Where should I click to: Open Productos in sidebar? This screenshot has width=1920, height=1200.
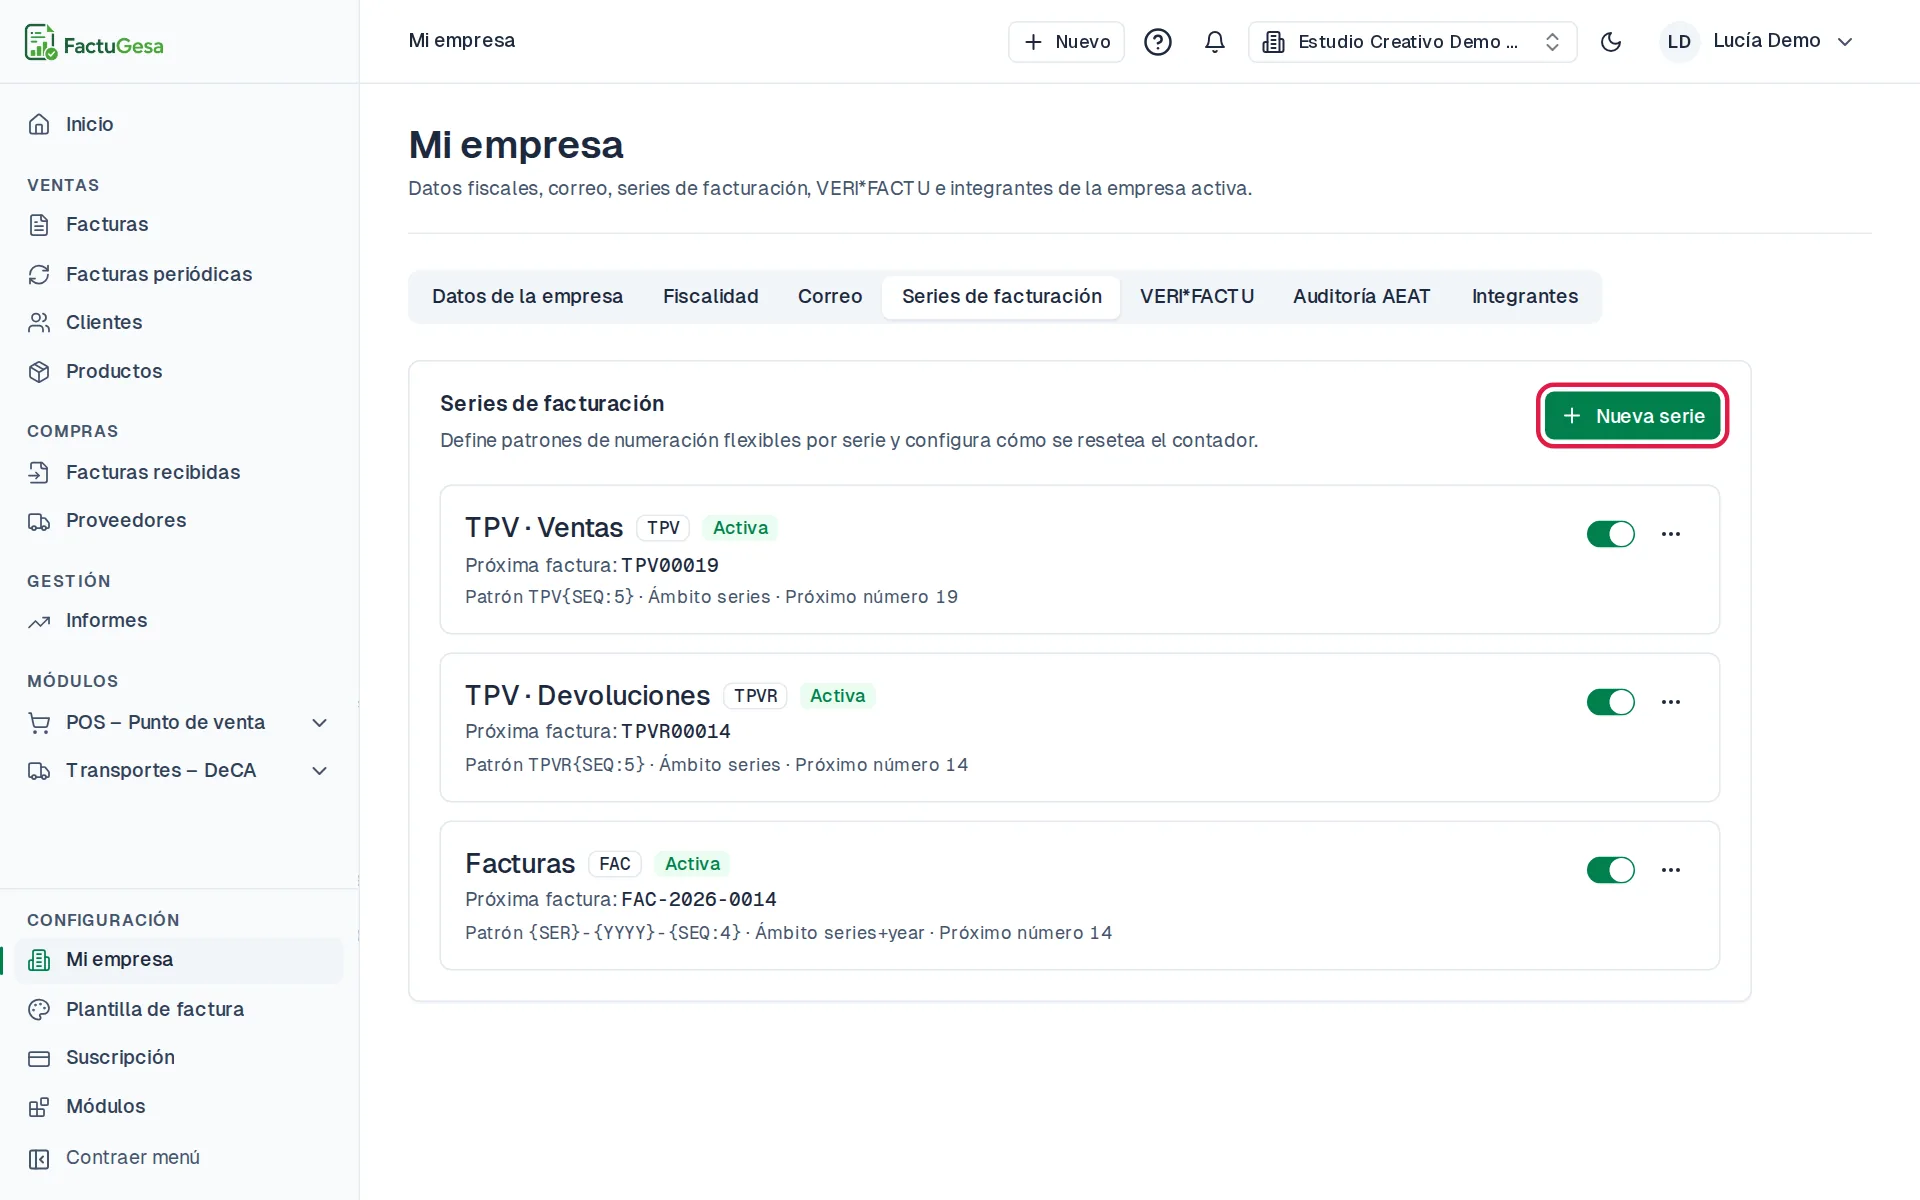(x=180, y=371)
